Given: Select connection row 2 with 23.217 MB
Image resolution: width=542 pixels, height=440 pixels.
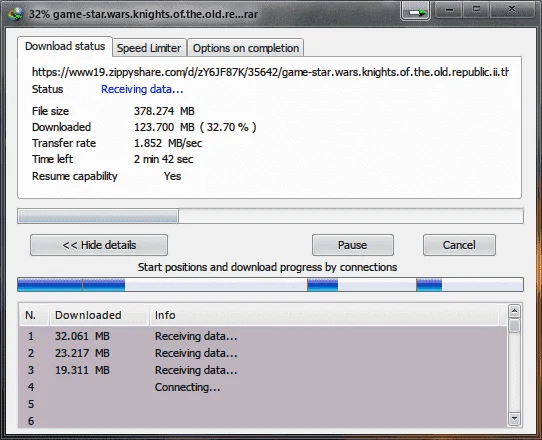Looking at the screenshot, I should pyautogui.click(x=263, y=353).
